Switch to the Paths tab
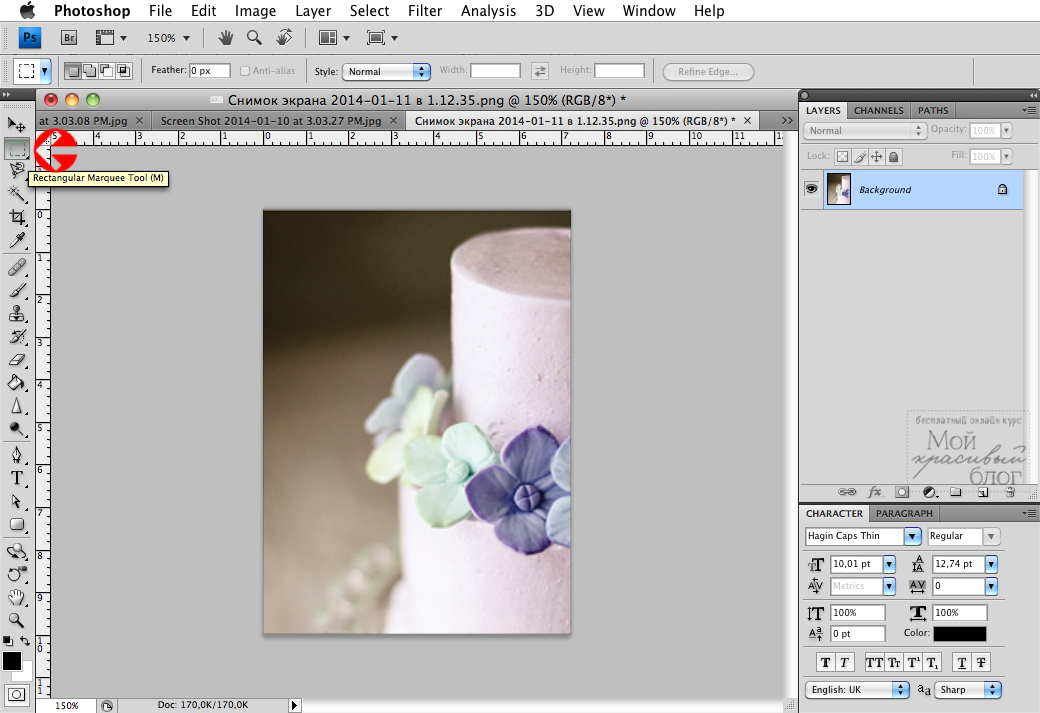 933,110
